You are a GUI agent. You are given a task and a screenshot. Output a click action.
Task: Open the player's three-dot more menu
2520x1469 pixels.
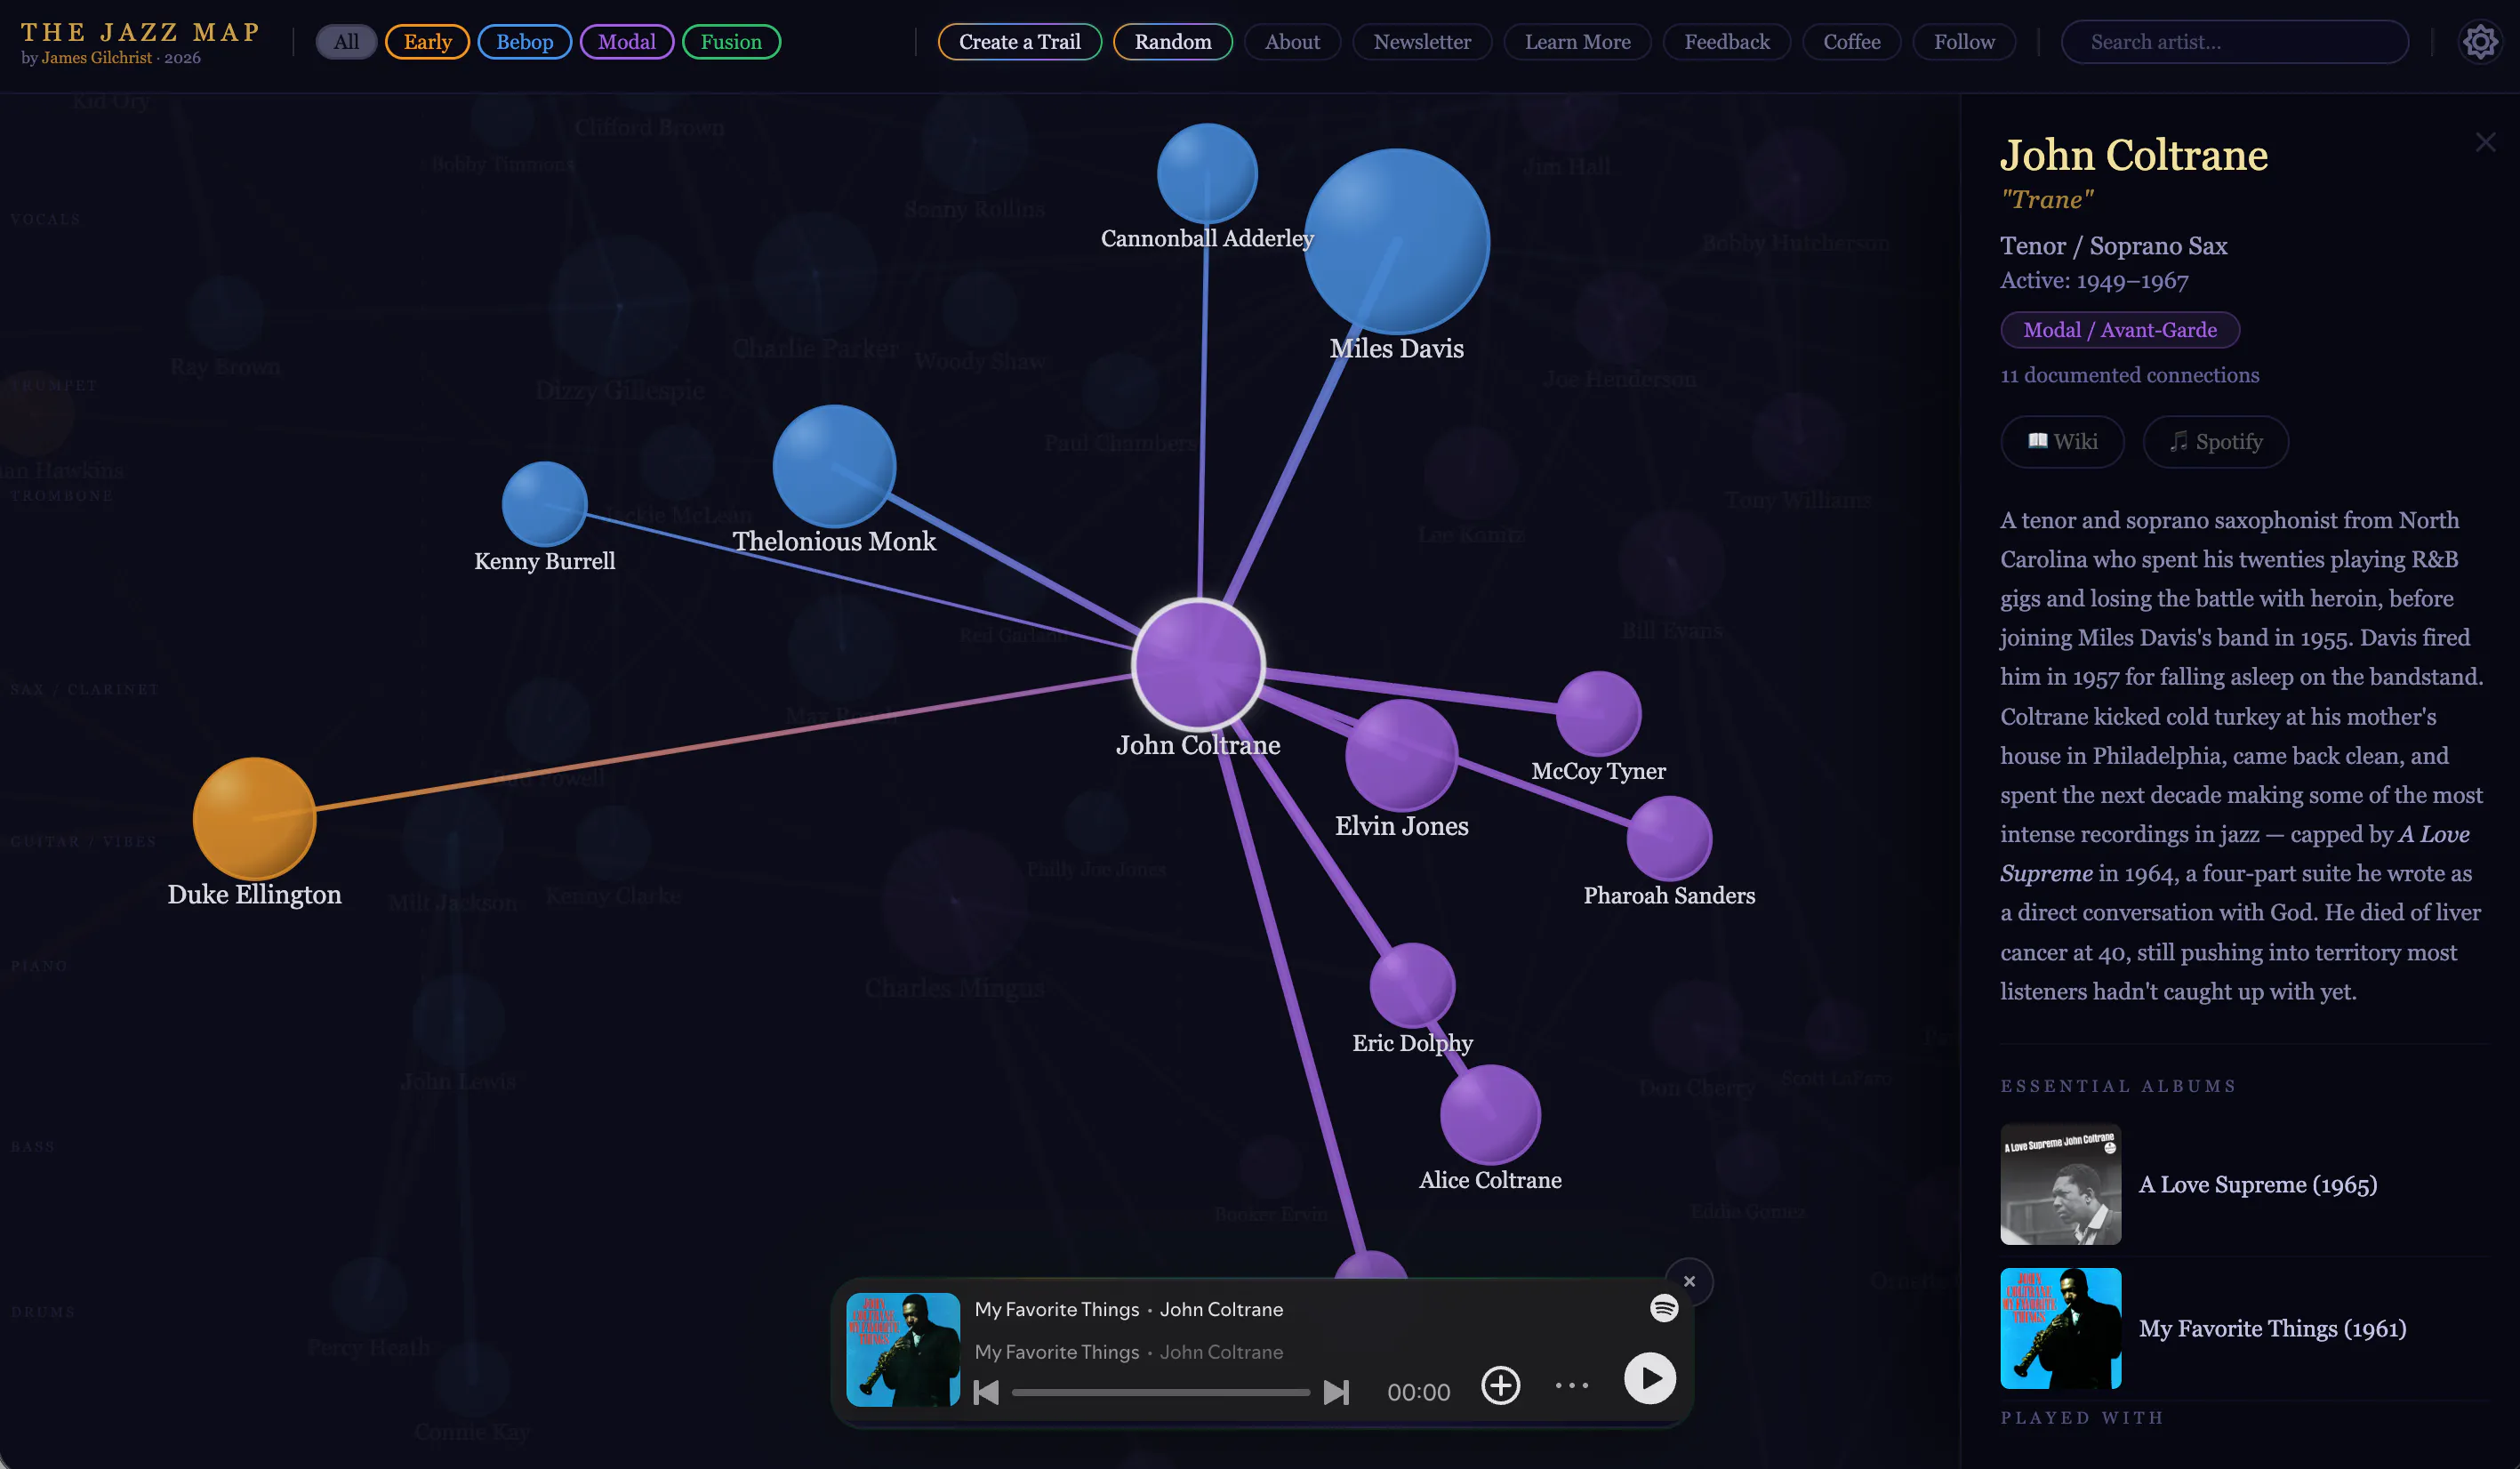click(x=1572, y=1385)
